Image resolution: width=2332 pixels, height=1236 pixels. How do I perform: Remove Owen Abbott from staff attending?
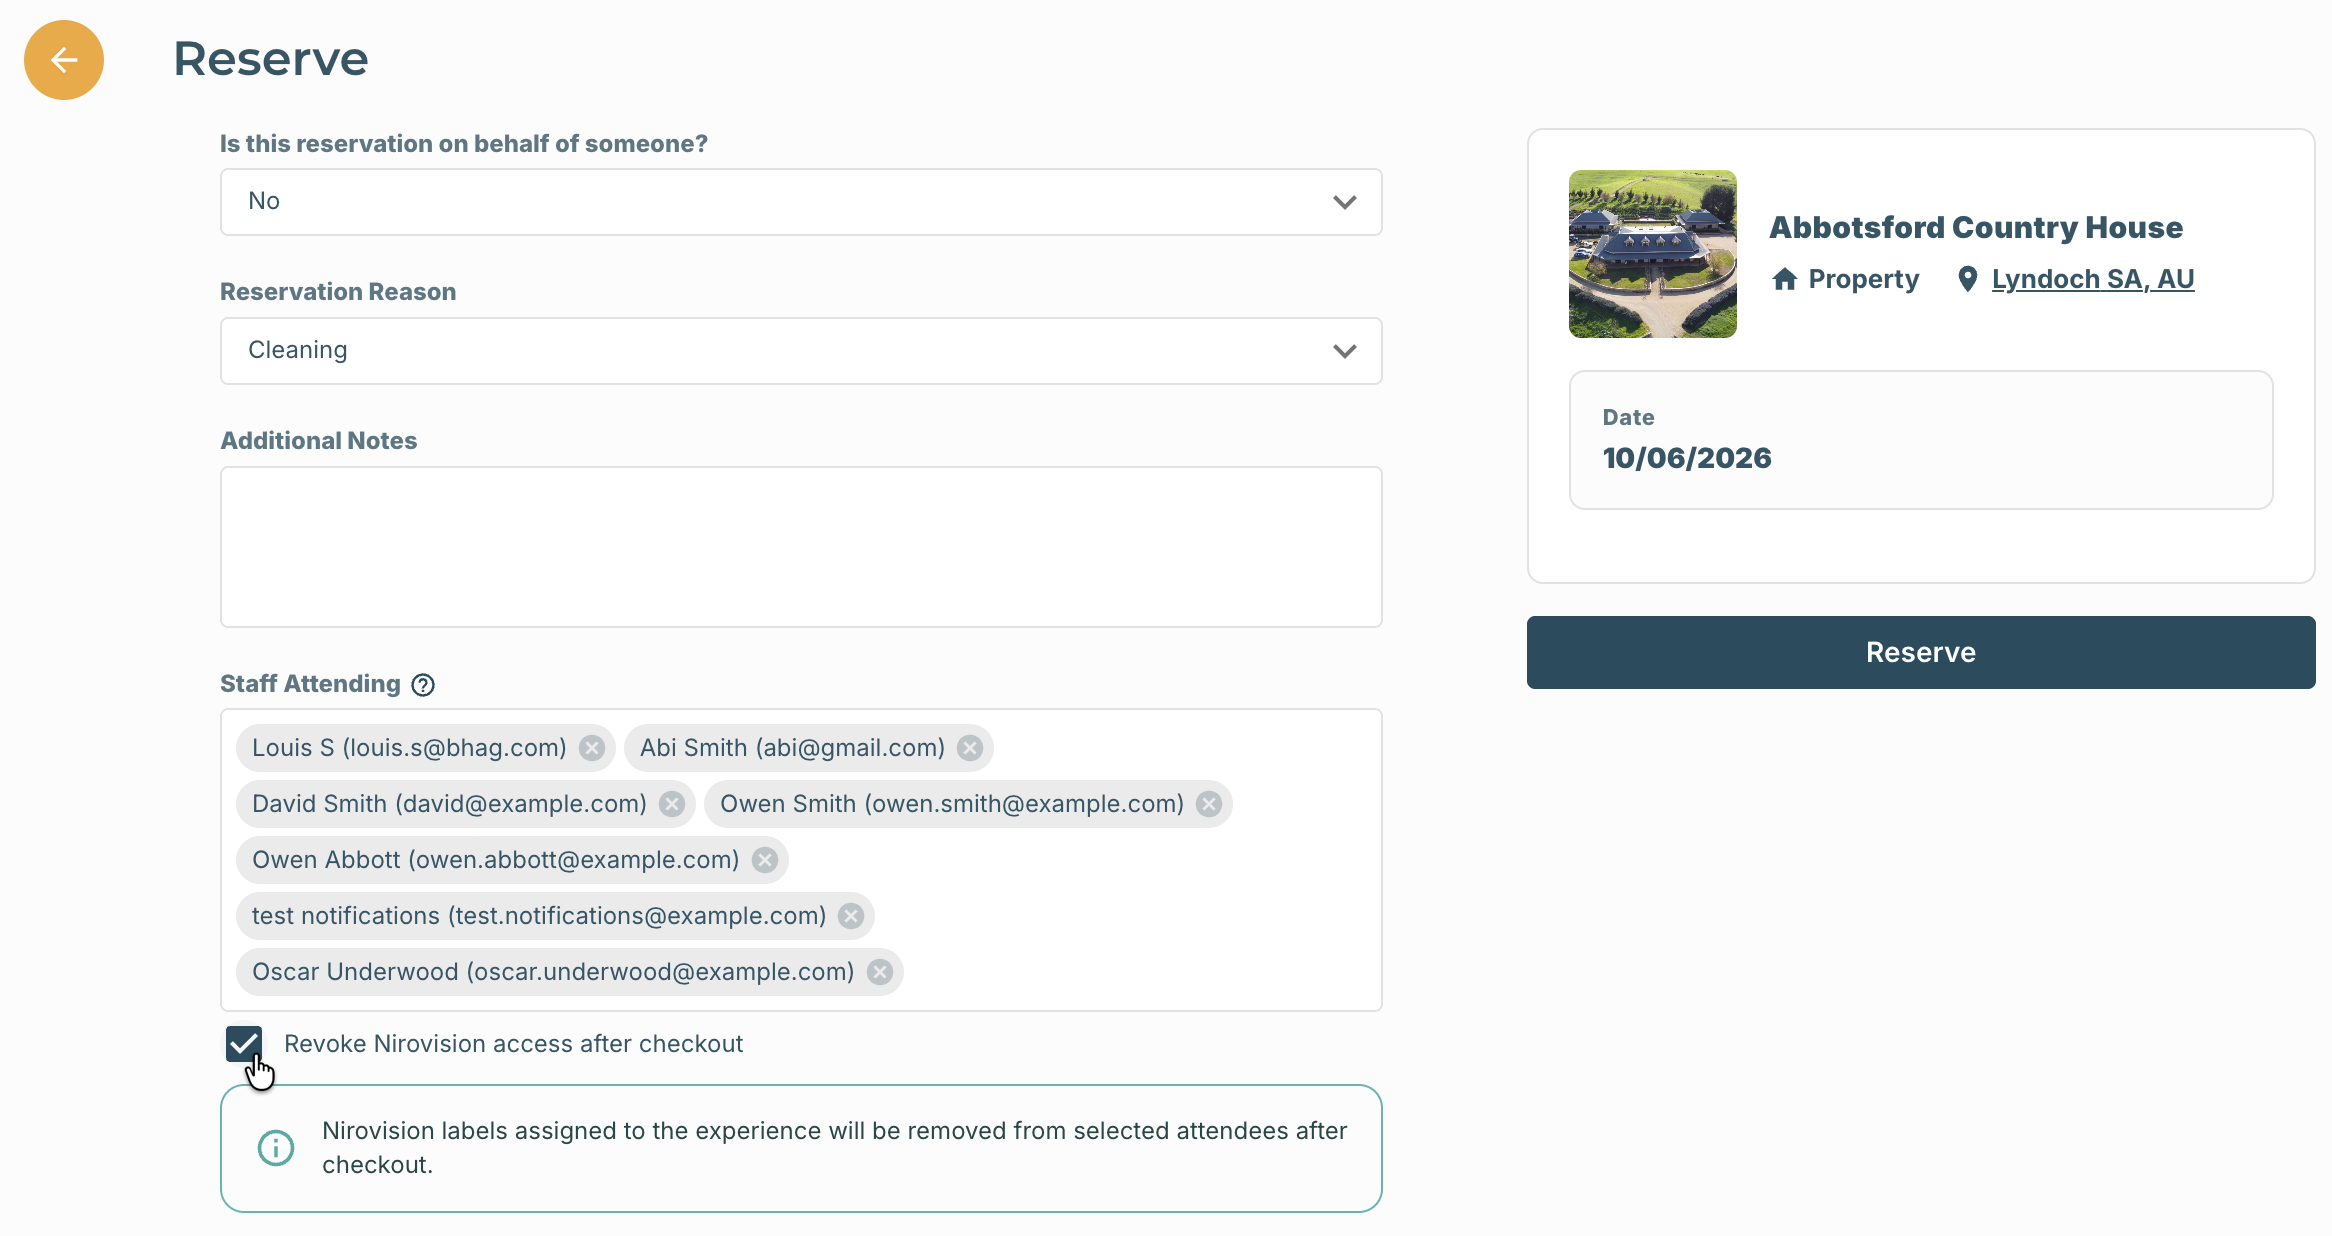pos(765,860)
